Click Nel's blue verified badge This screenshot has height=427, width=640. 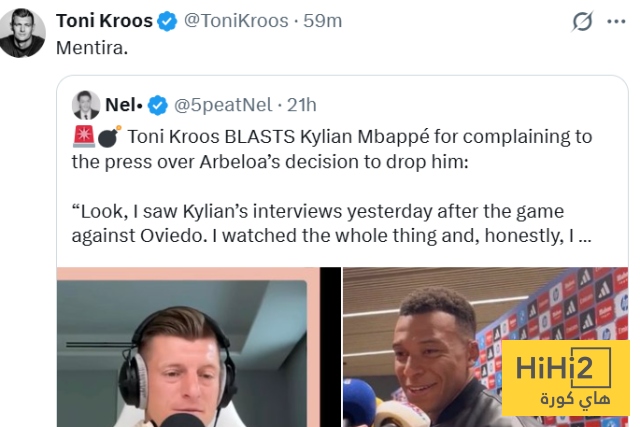click(x=158, y=105)
